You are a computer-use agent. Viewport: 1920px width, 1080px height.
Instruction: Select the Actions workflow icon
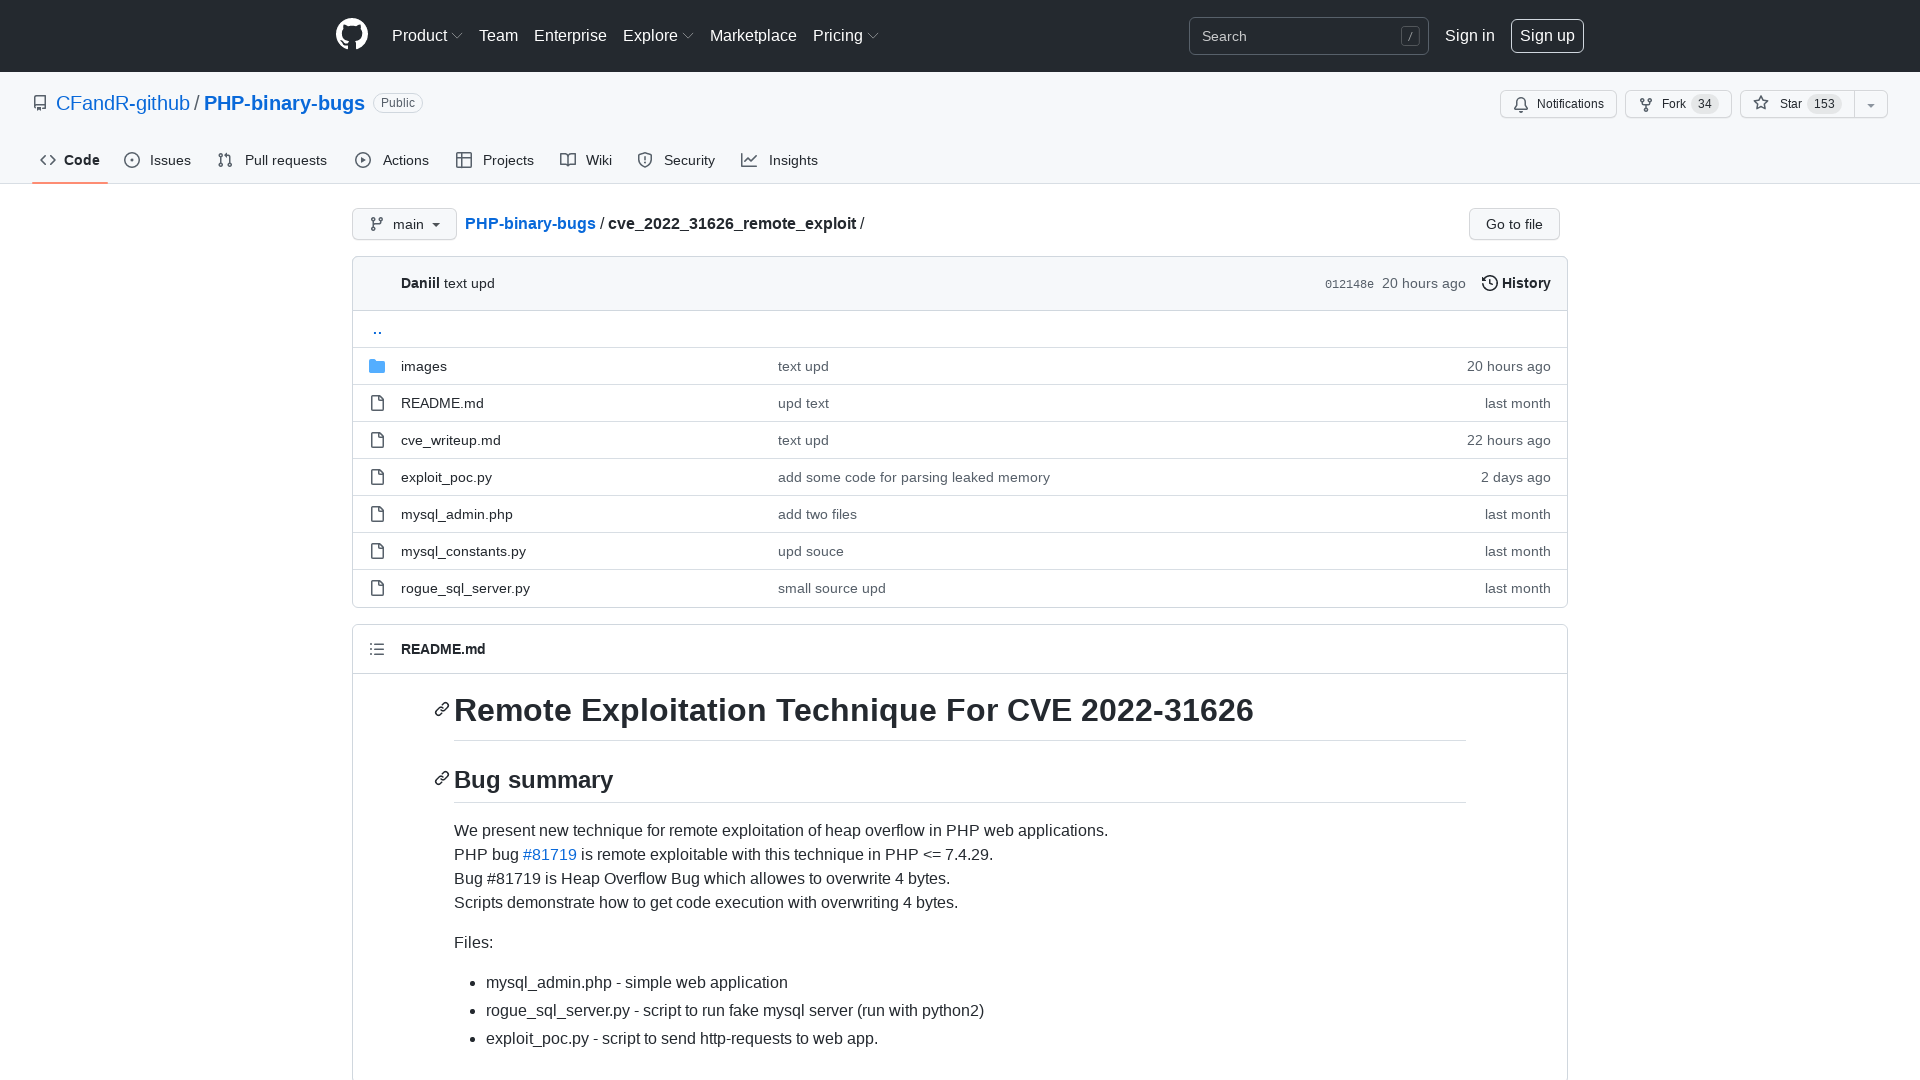363,160
